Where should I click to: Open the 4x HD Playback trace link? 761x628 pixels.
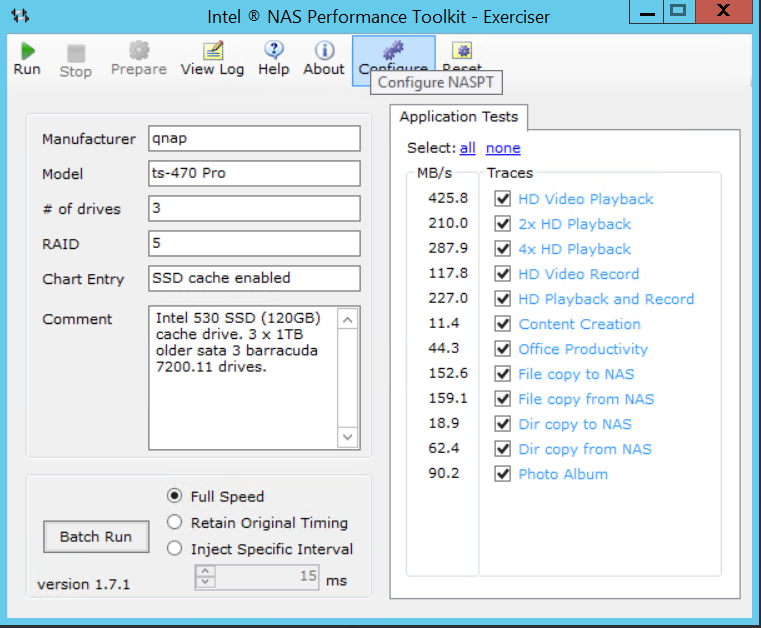coord(575,249)
